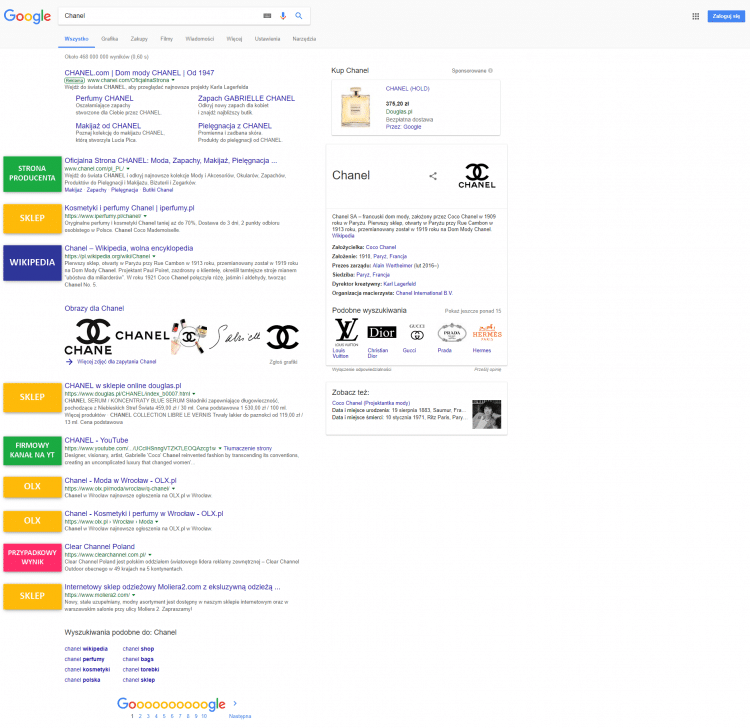Expand dropdown arrow next to www.chanel.com/pl_PL

point(128,169)
